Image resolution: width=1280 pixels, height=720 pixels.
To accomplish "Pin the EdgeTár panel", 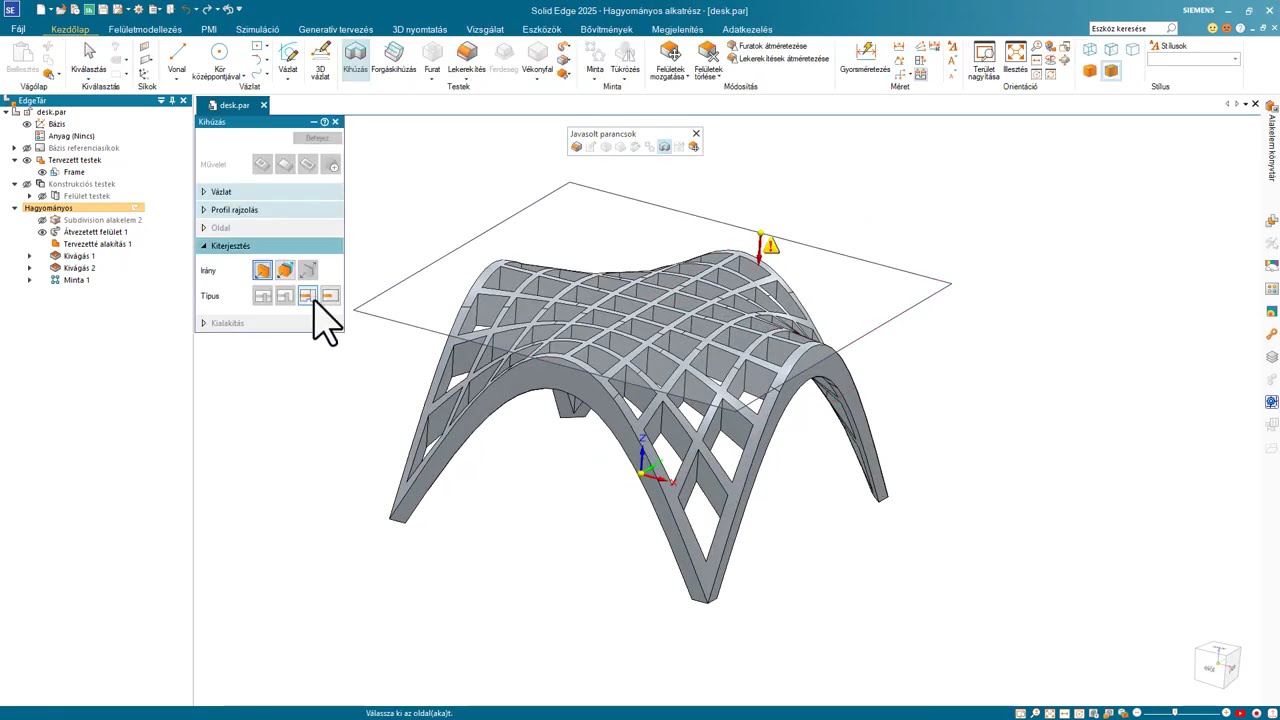I will click(x=172, y=101).
